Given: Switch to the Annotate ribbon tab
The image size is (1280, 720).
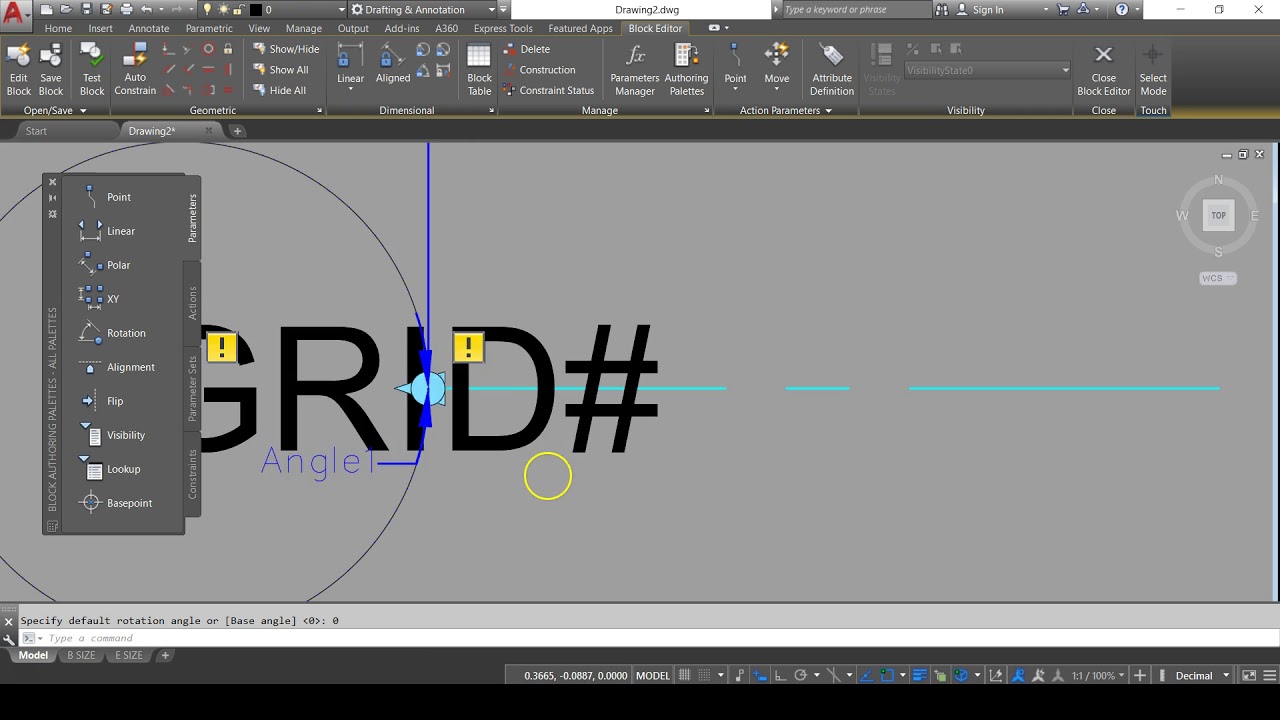Looking at the screenshot, I should coord(149,28).
